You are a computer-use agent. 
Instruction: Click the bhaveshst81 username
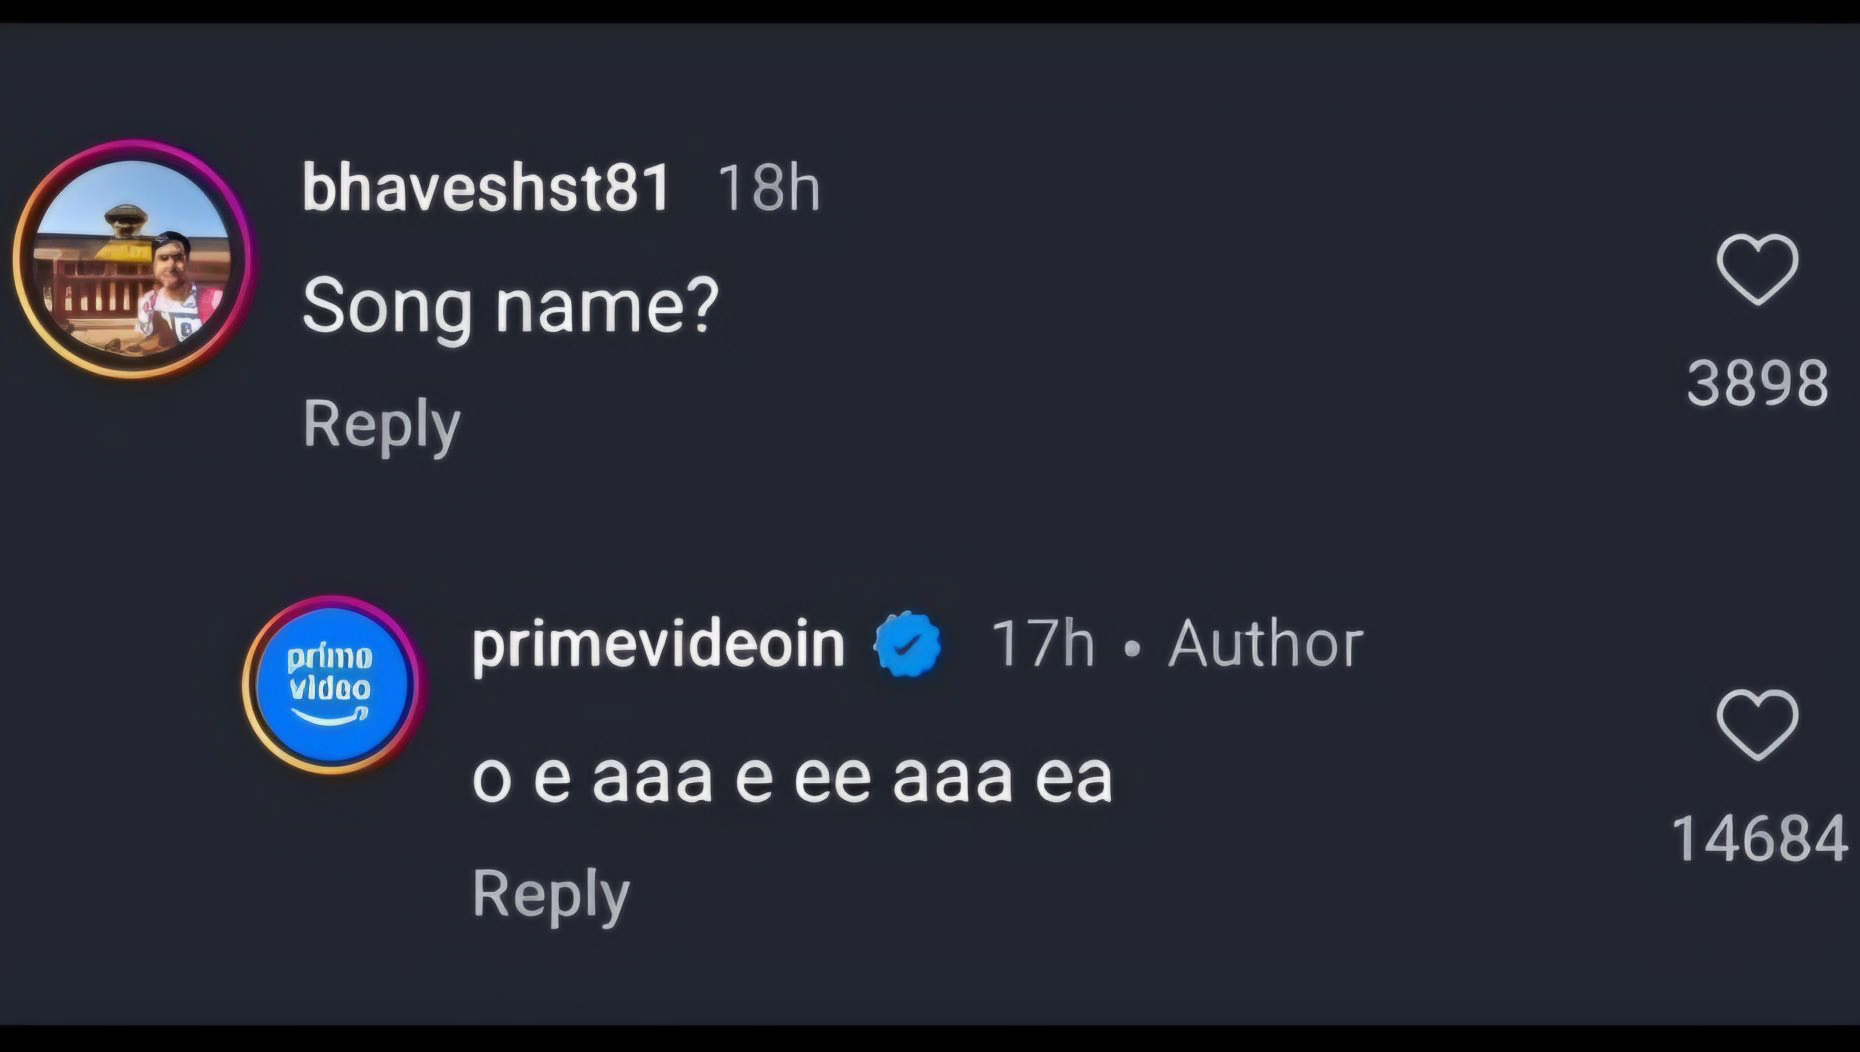coord(486,187)
